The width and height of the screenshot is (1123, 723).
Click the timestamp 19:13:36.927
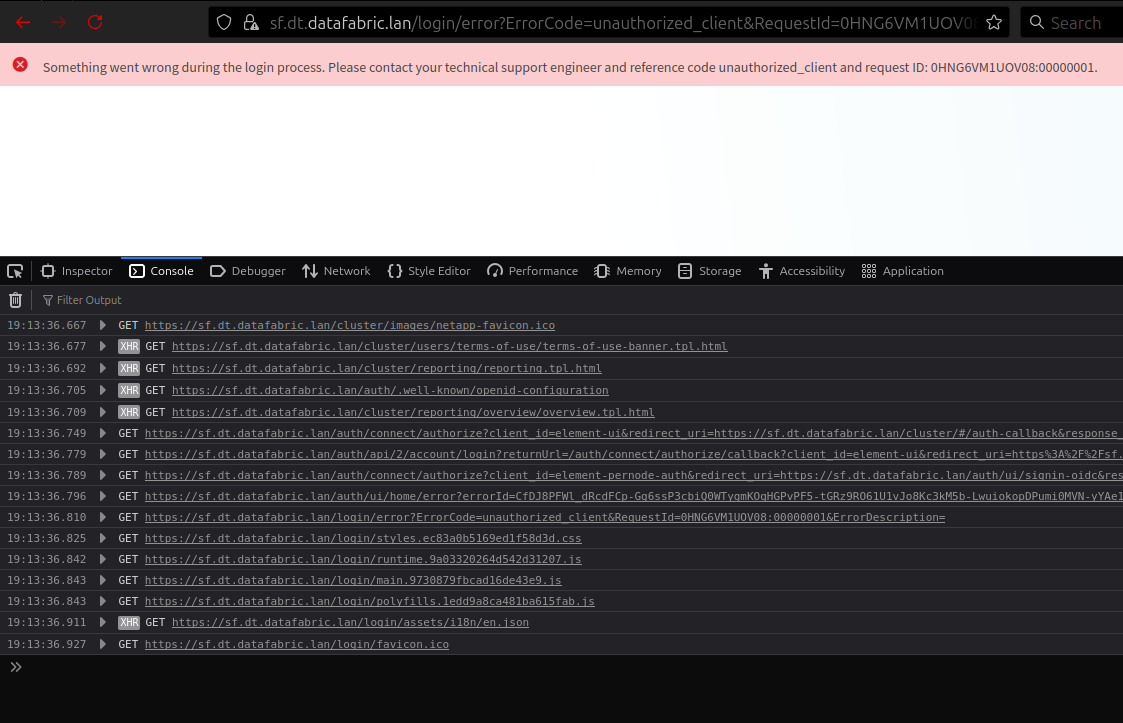click(x=47, y=644)
